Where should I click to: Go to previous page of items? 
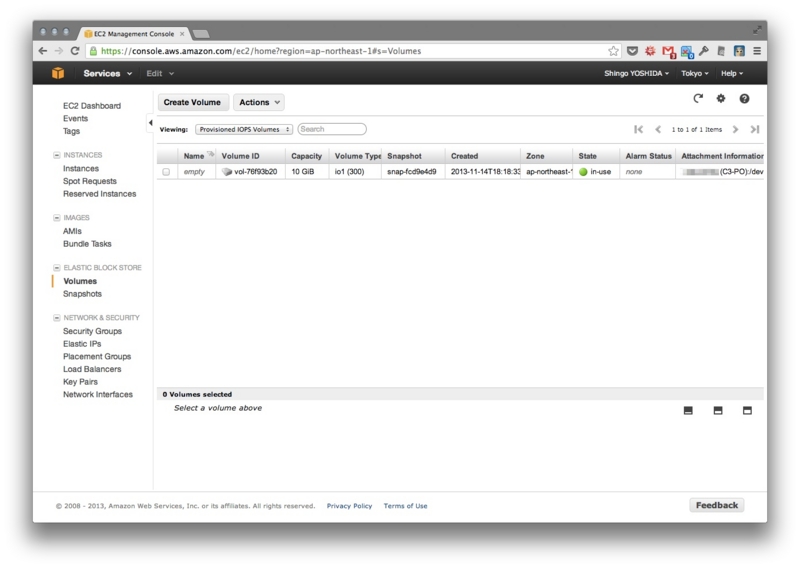click(x=658, y=130)
